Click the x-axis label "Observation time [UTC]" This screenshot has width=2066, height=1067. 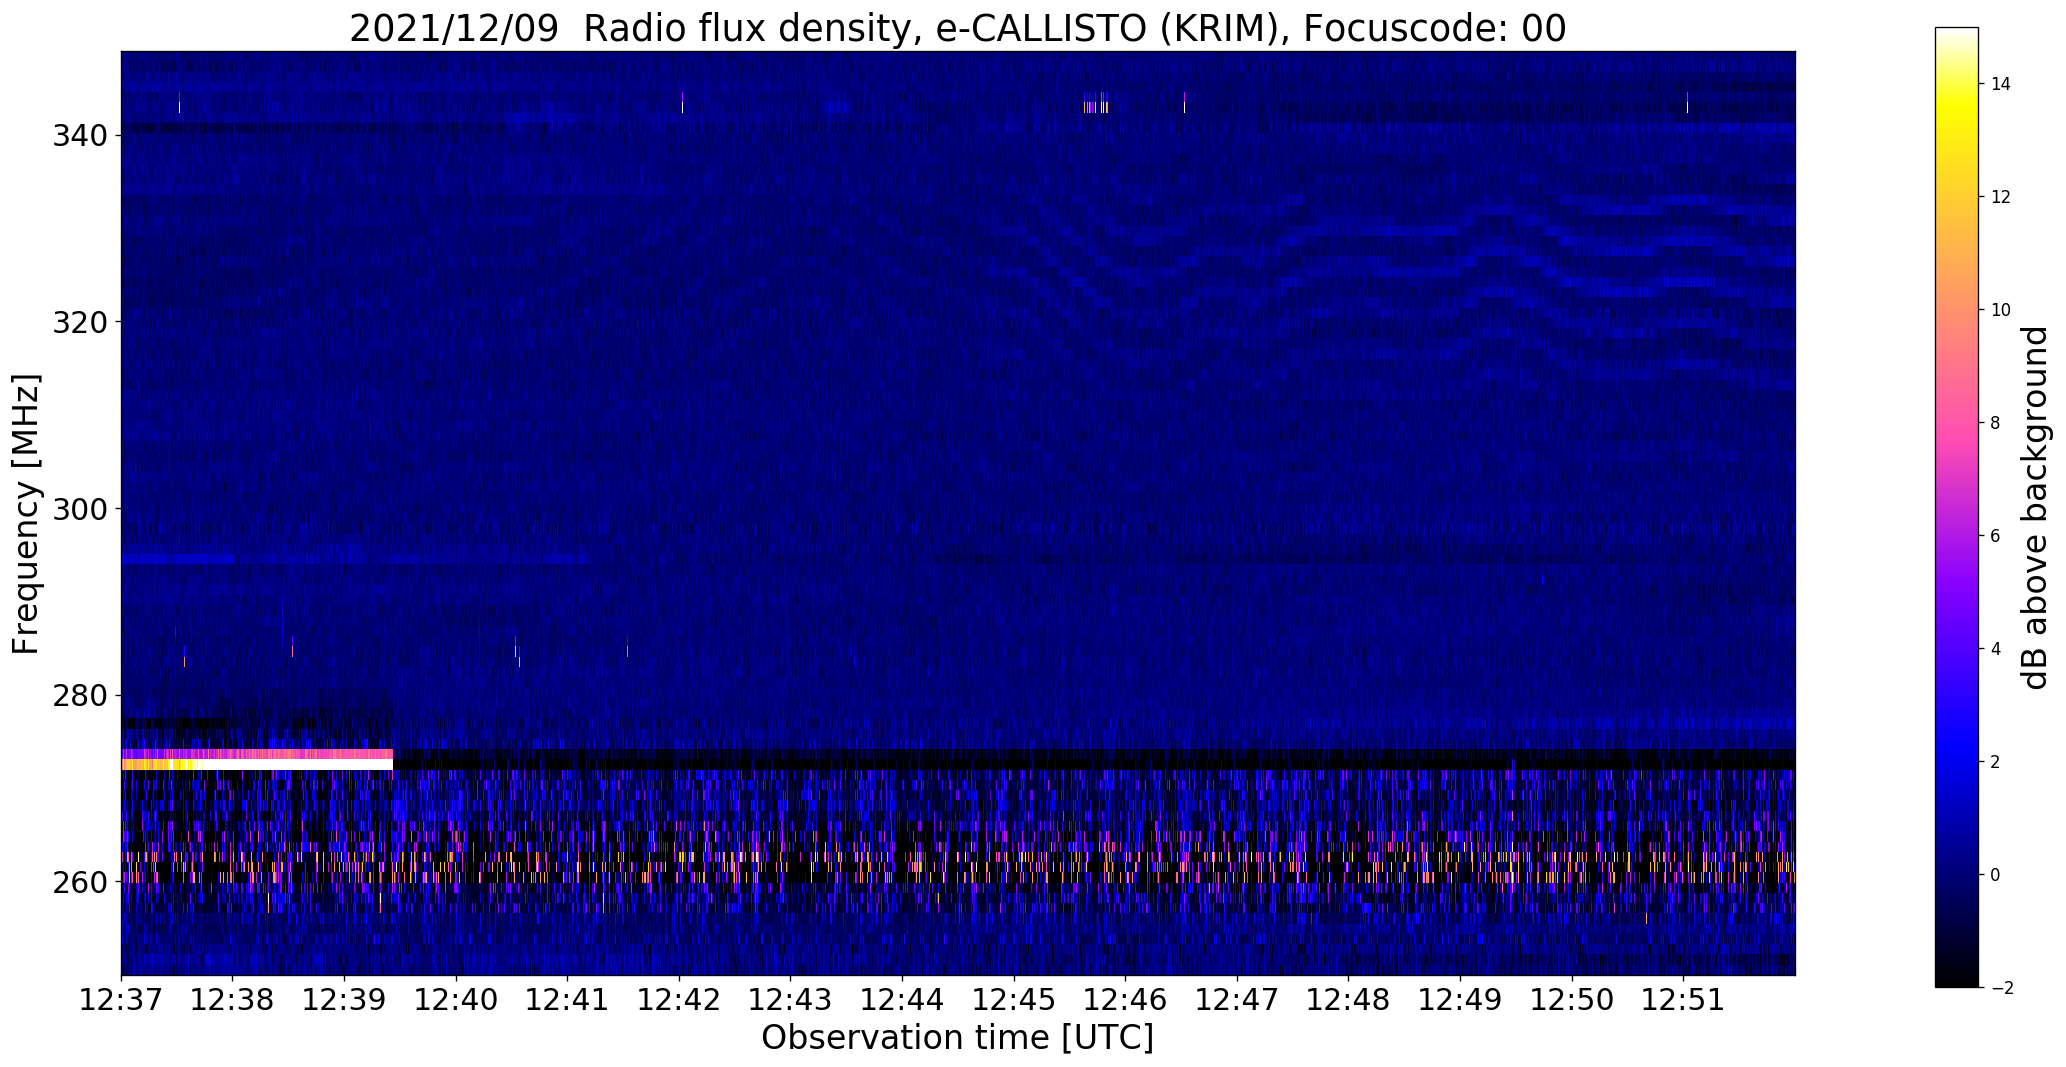click(x=957, y=1038)
